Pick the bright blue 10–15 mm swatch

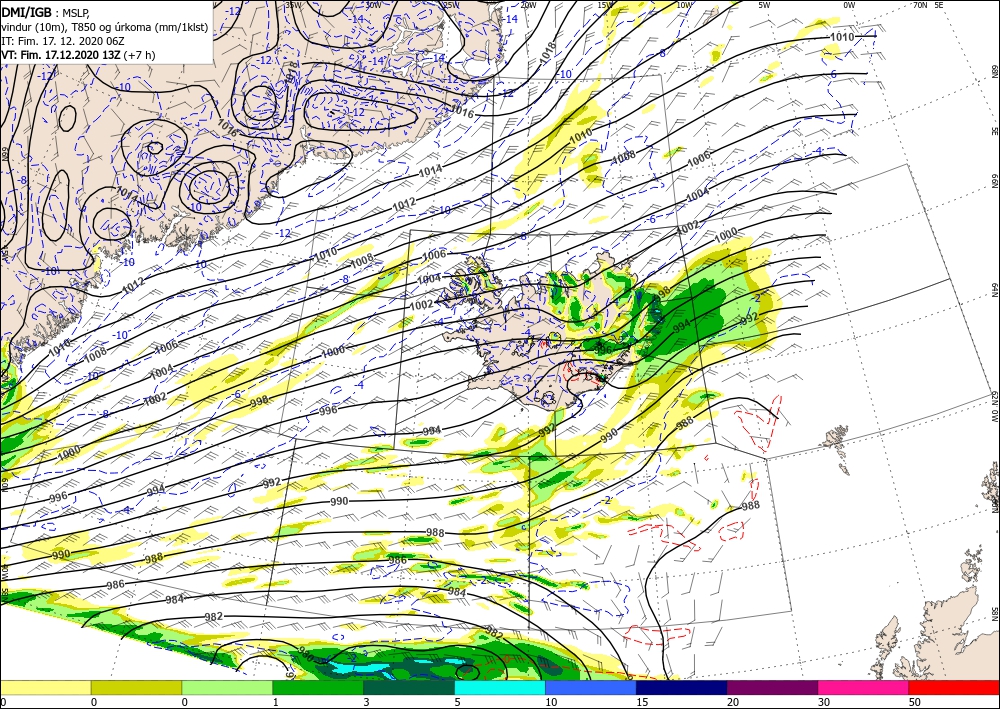pyautogui.click(x=591, y=688)
